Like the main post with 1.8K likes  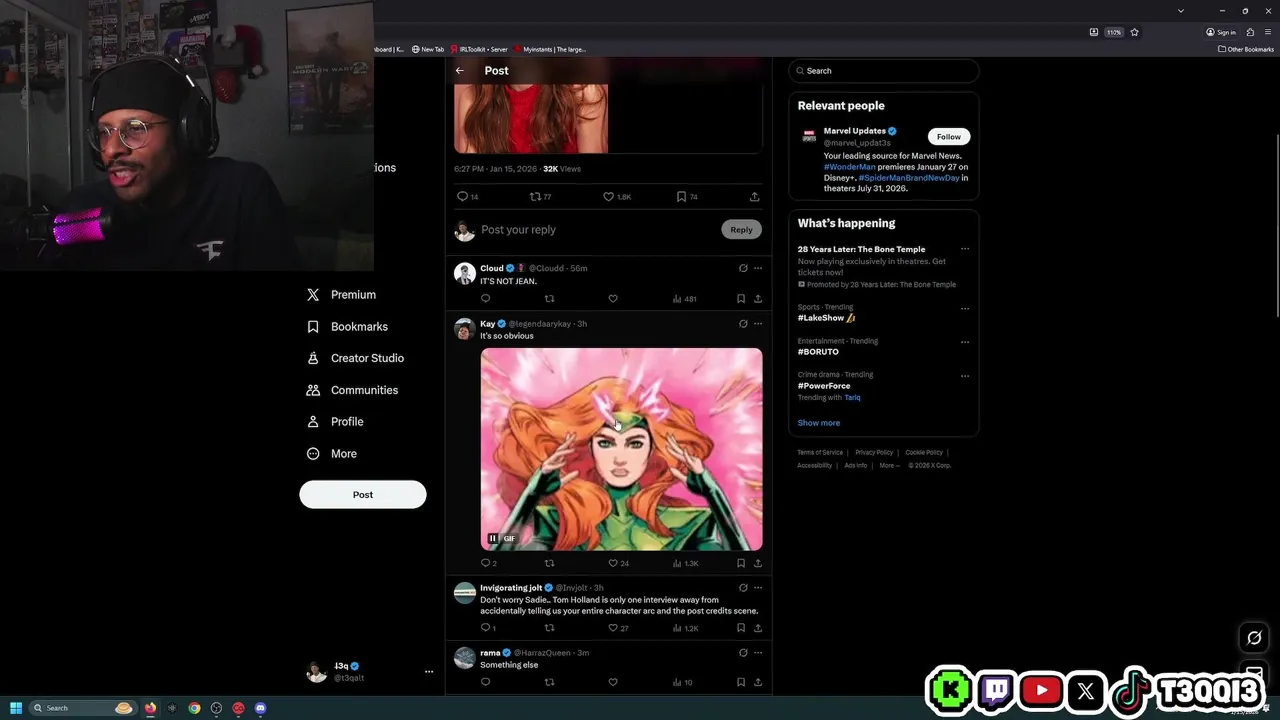tap(617, 197)
